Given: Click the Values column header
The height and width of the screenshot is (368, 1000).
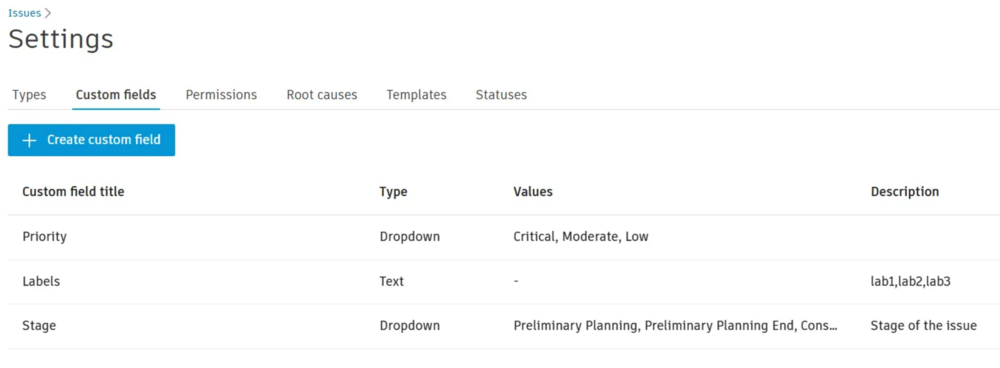Looking at the screenshot, I should click(533, 192).
